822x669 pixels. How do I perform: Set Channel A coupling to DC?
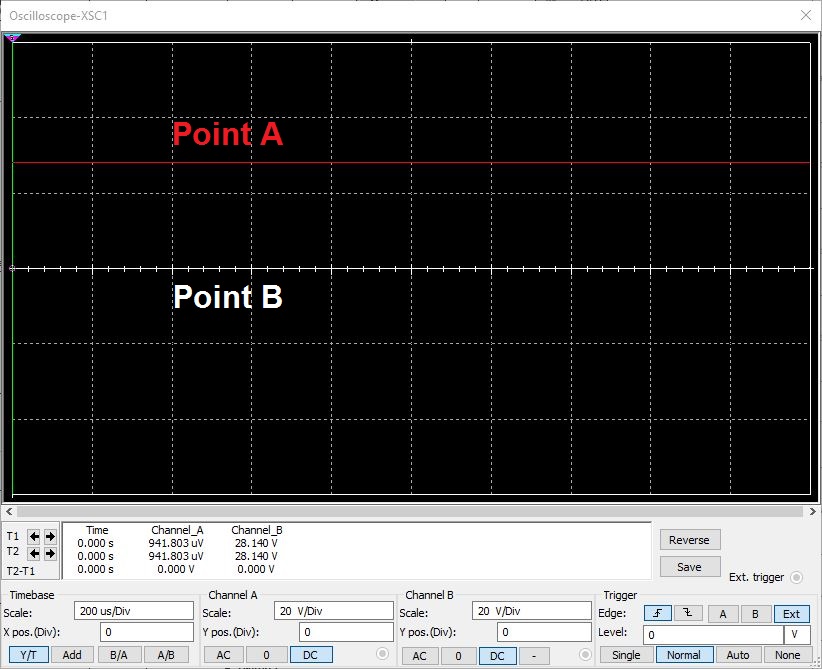[310, 655]
